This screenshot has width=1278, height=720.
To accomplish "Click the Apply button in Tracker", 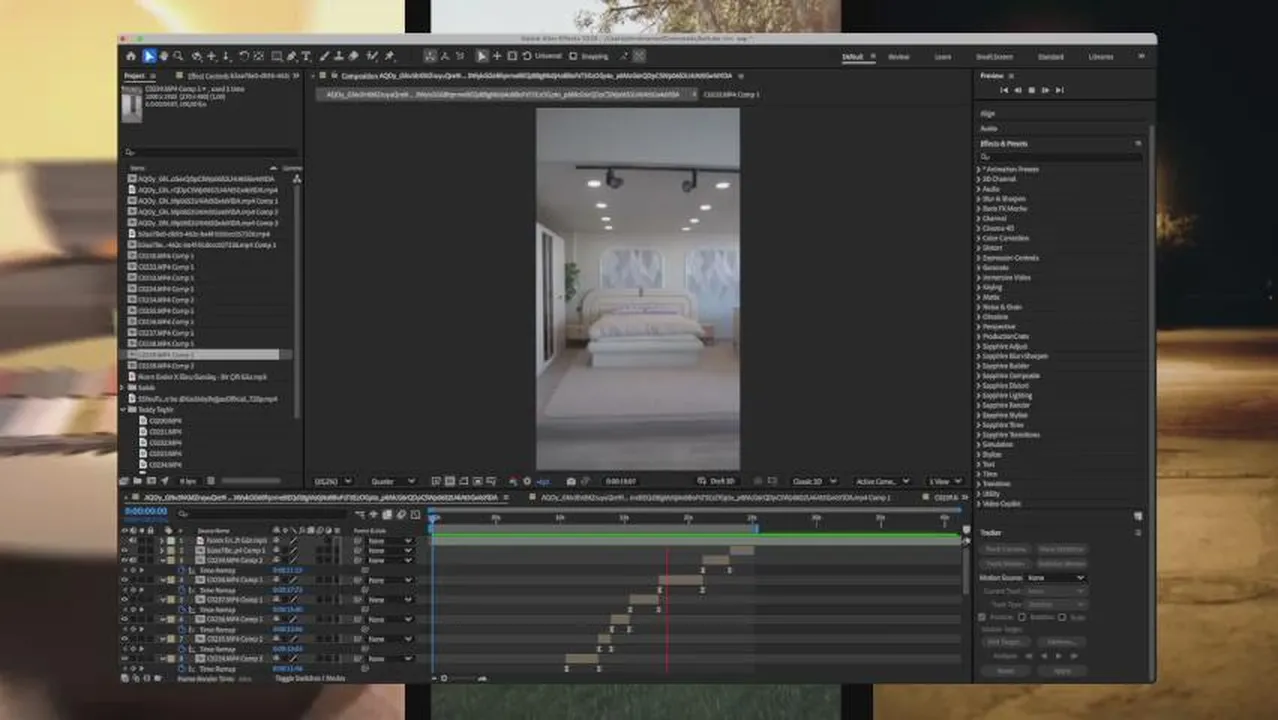I will (x=1061, y=670).
